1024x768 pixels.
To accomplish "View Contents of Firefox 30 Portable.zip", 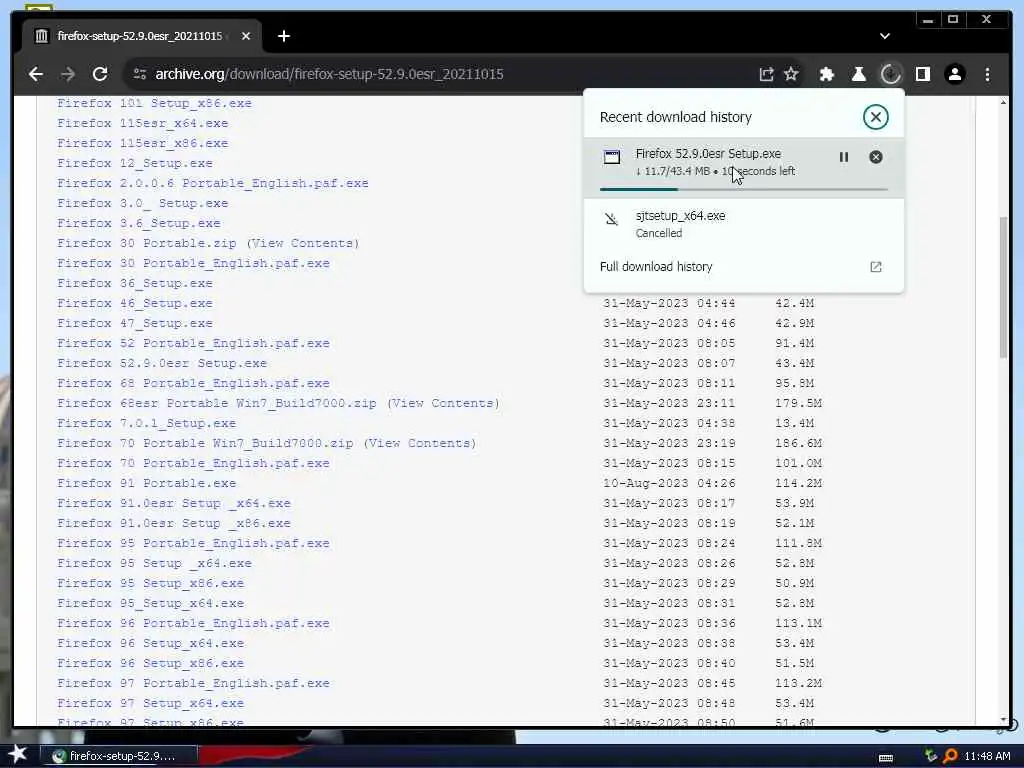I will [x=302, y=243].
